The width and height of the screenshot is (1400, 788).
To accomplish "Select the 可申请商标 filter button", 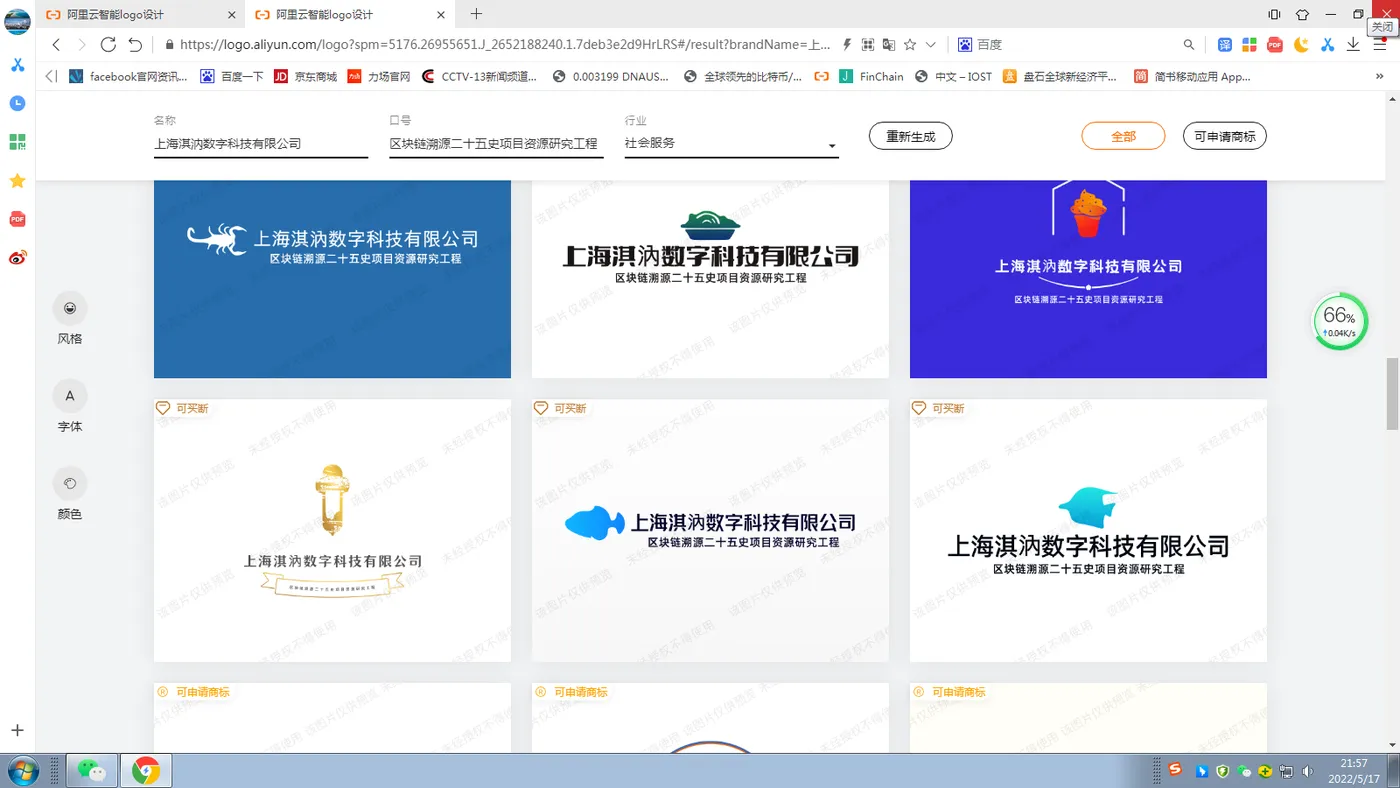I will coord(1225,136).
